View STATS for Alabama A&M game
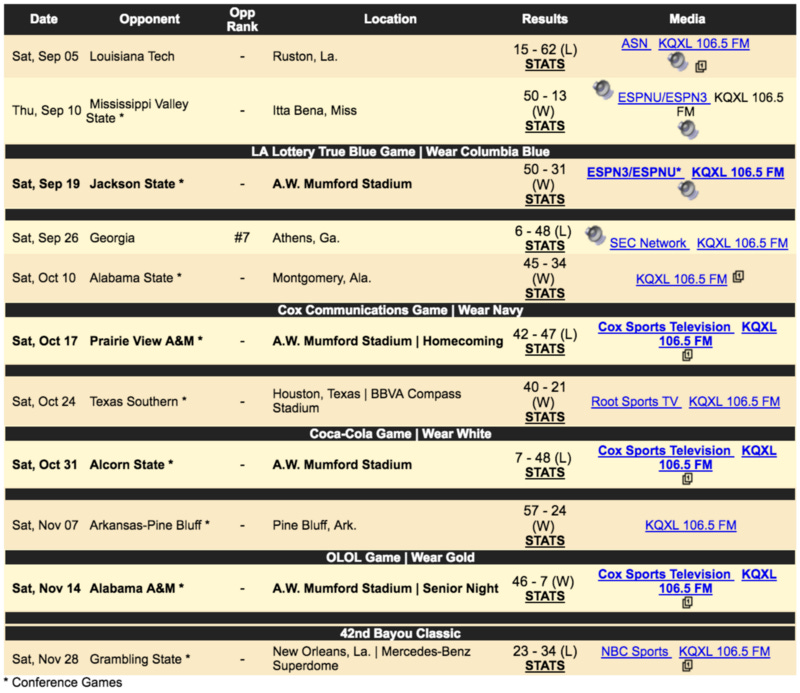The image size is (800, 693). [x=545, y=596]
